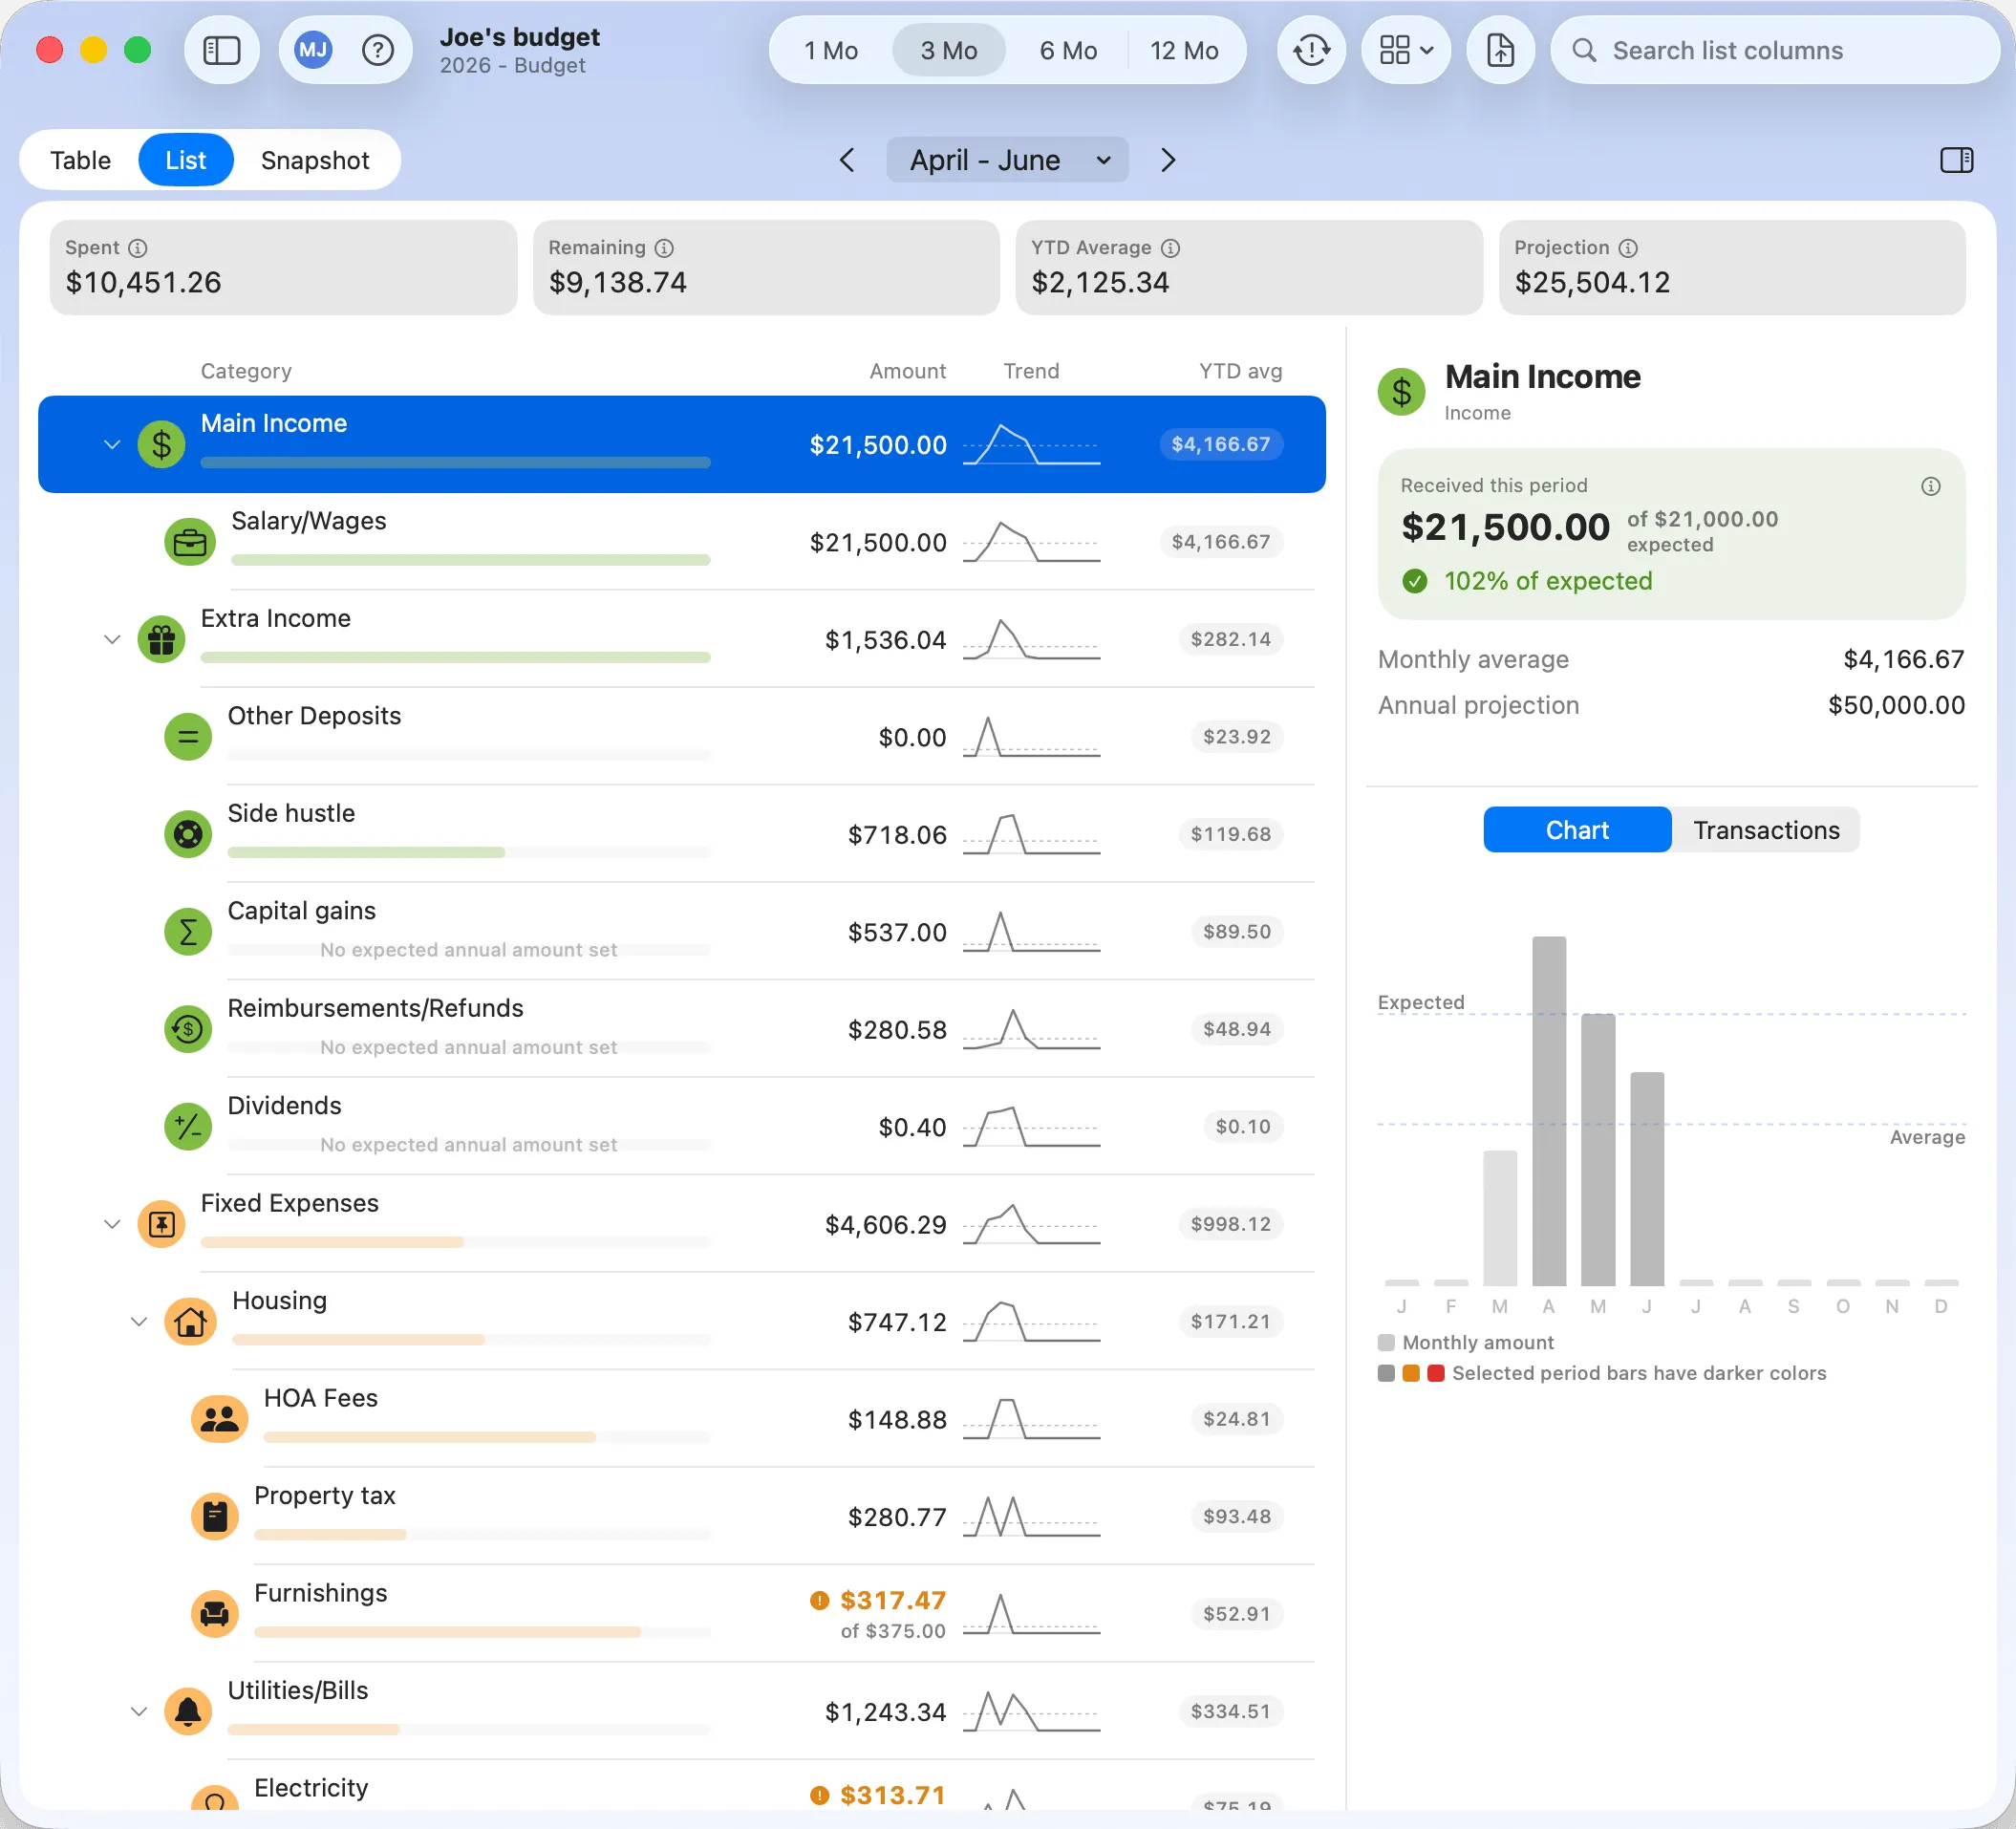This screenshot has height=1829, width=2016.
Task: Click the Property tax progress bar
Action: click(x=482, y=1535)
